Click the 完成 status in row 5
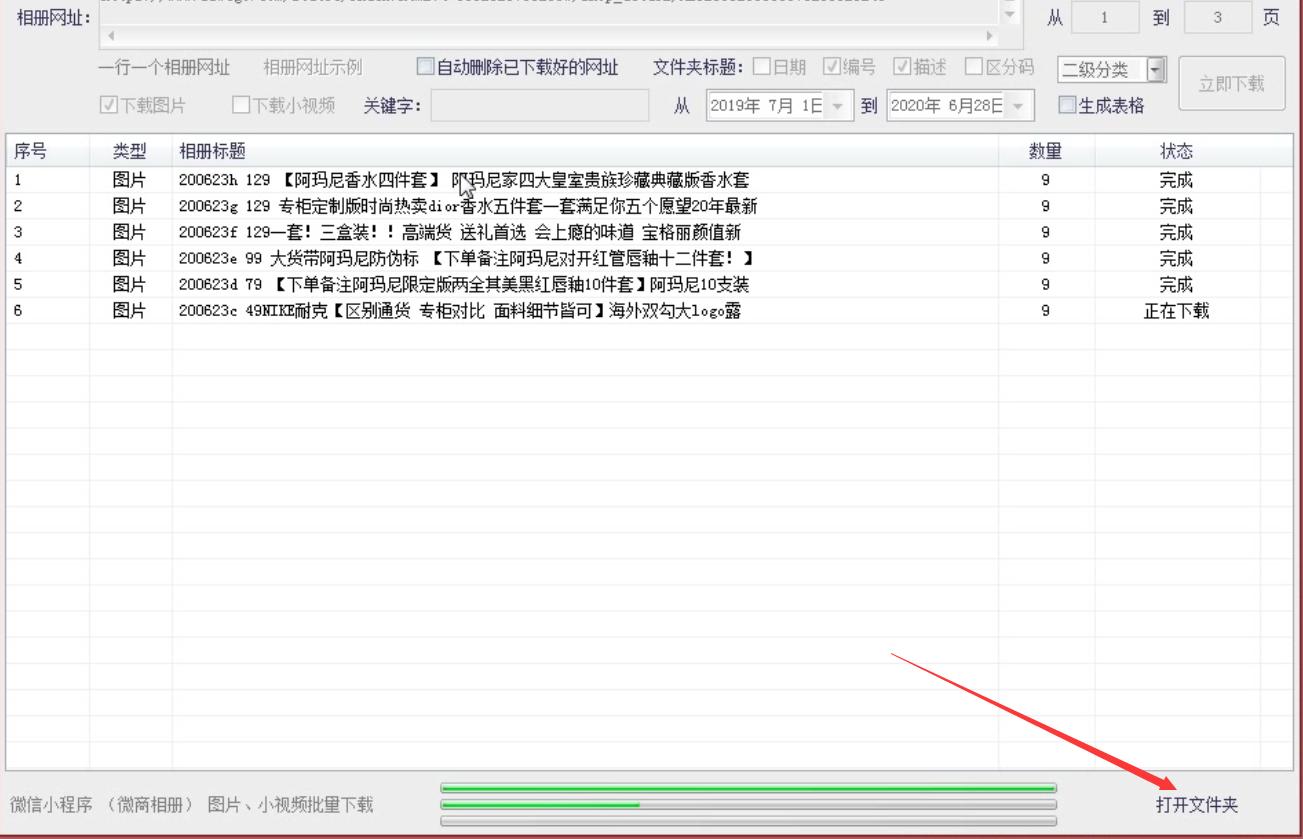The height and width of the screenshot is (839, 1303). click(1177, 285)
